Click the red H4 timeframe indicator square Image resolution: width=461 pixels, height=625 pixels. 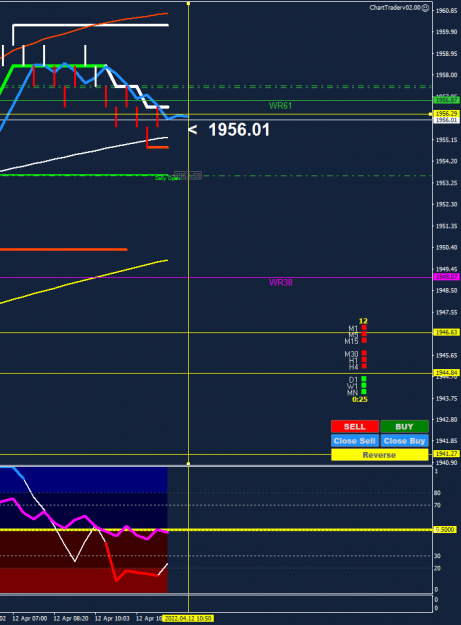click(364, 366)
